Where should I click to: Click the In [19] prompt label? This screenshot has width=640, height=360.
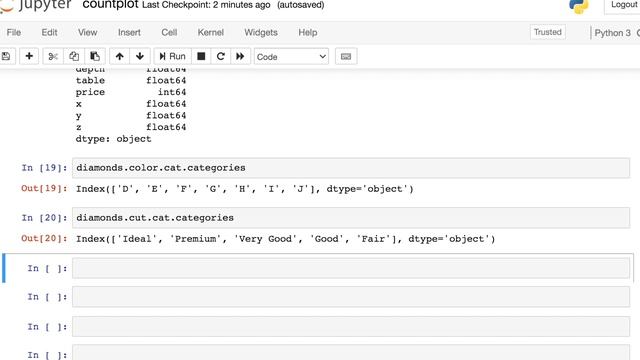tap(44, 168)
